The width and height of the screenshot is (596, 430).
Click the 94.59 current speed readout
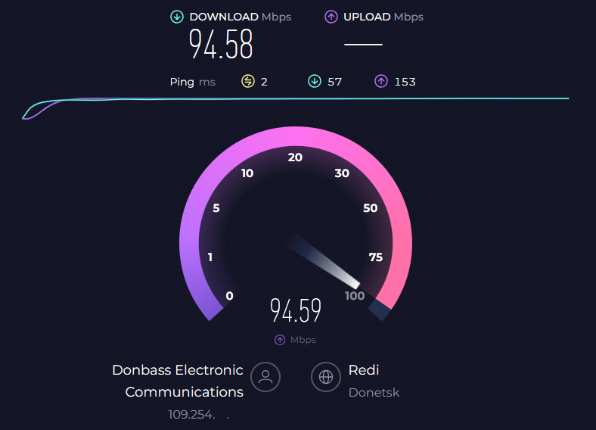click(296, 311)
